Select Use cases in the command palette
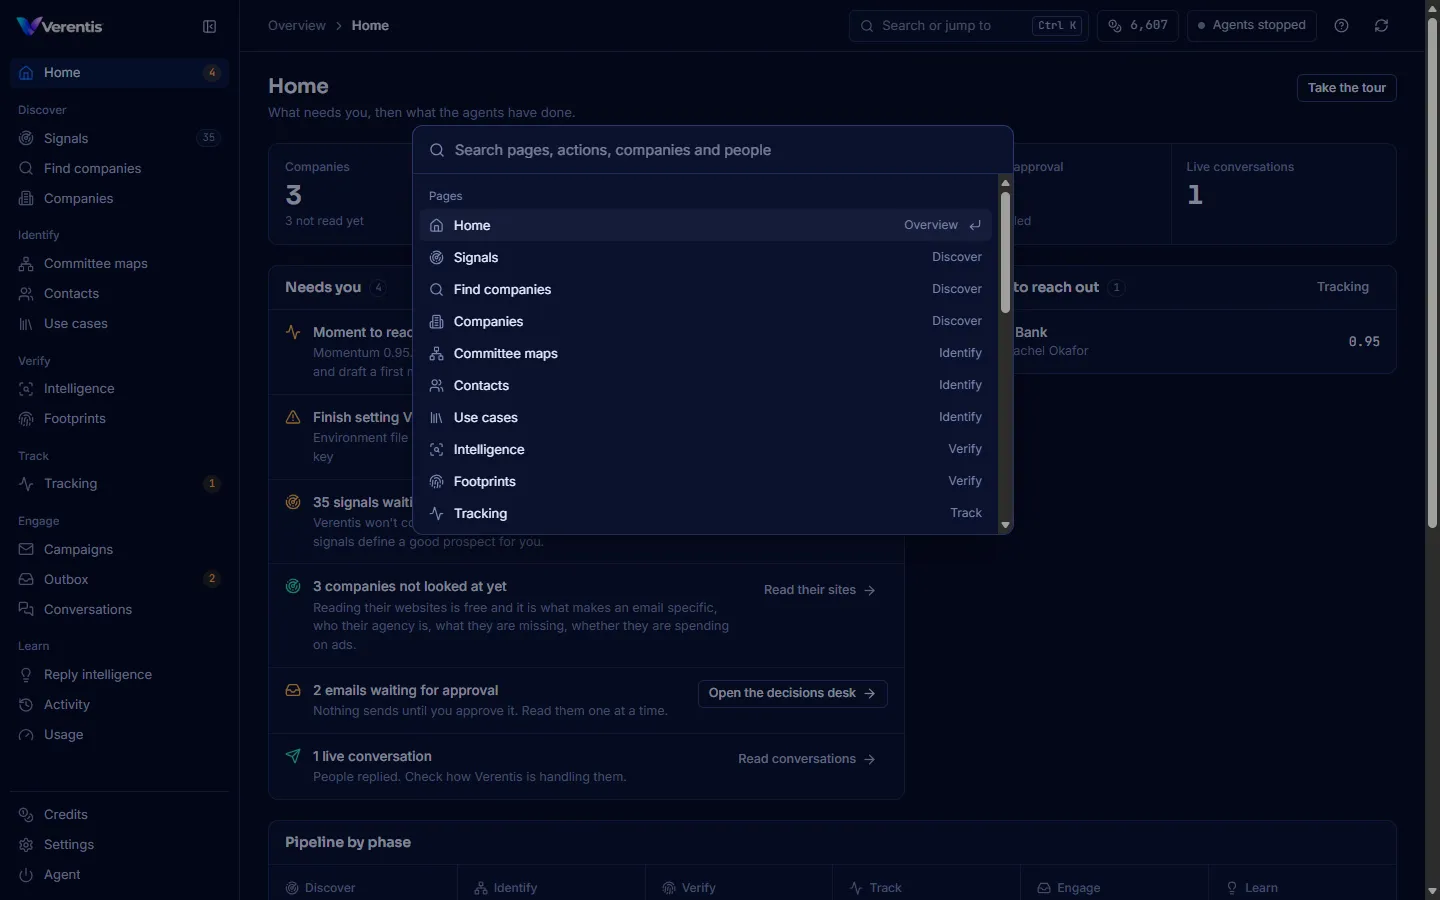The image size is (1440, 900). pyautogui.click(x=706, y=417)
